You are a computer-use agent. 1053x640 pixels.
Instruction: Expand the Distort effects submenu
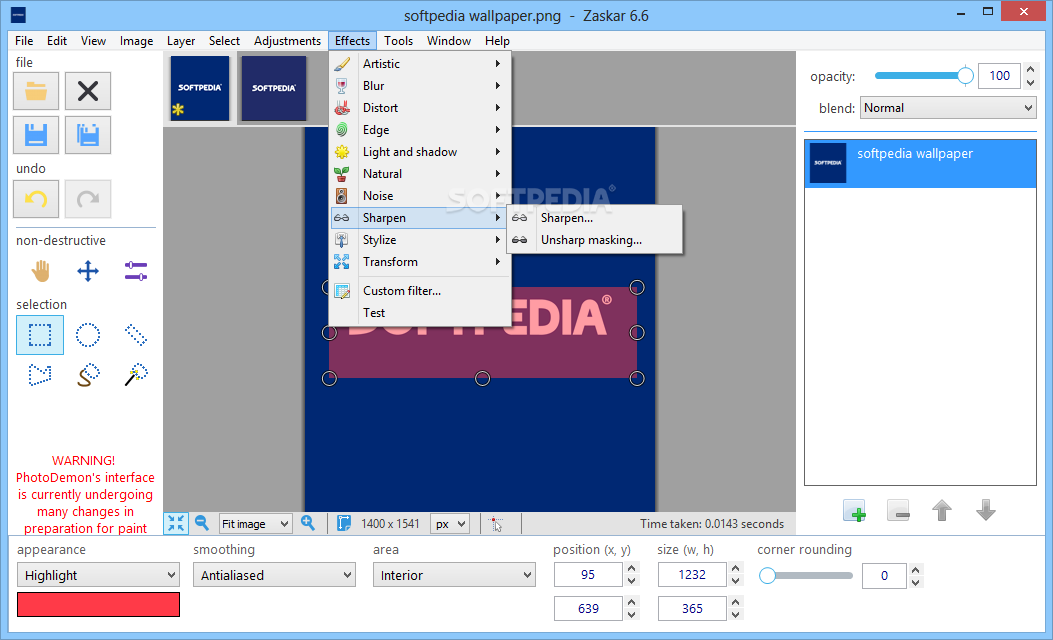(x=420, y=108)
